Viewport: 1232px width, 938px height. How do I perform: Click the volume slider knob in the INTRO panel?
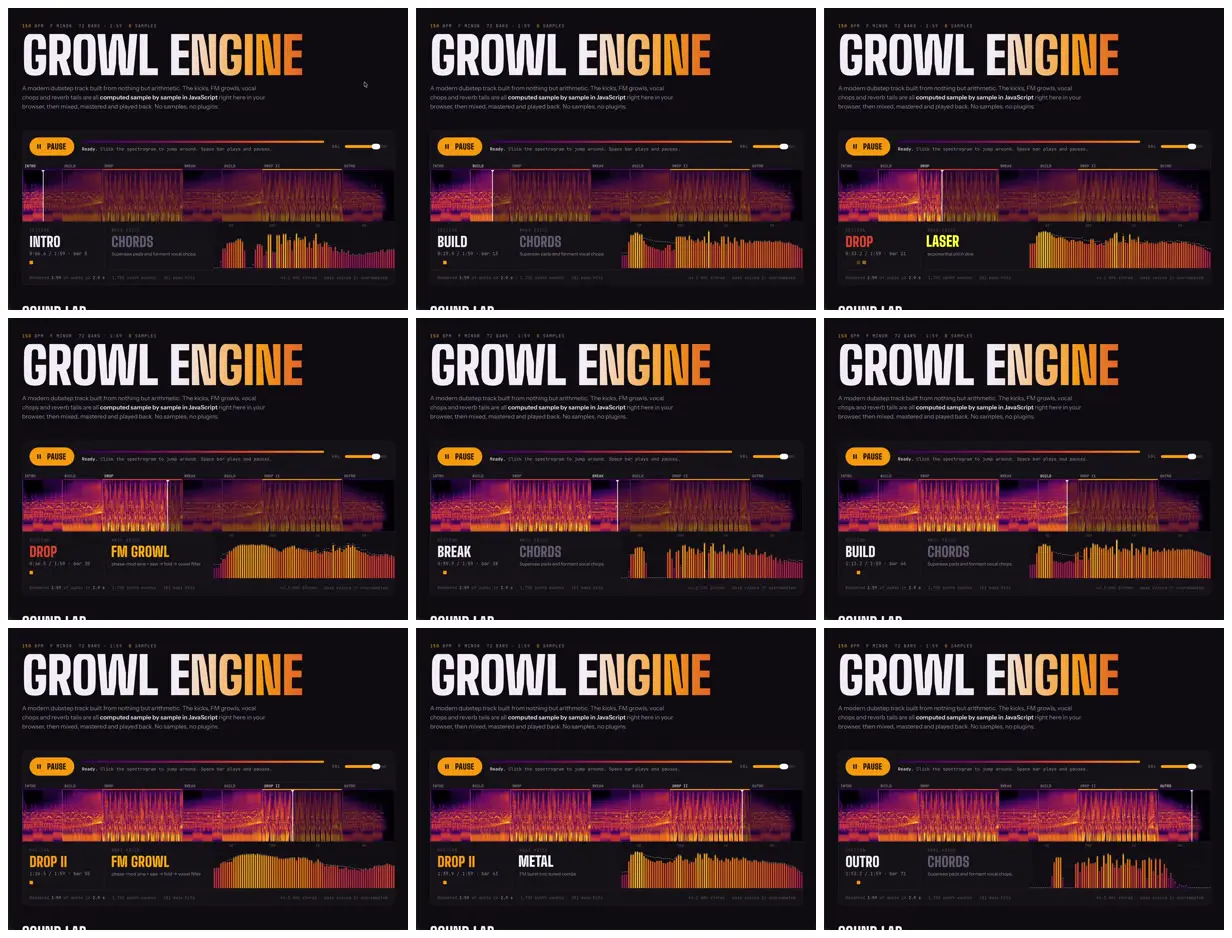click(376, 147)
